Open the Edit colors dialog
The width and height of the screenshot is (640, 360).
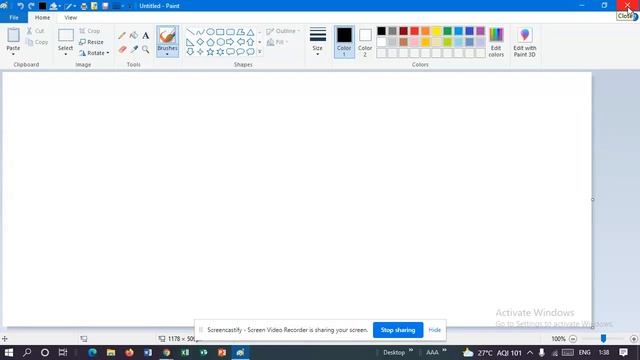click(496, 42)
